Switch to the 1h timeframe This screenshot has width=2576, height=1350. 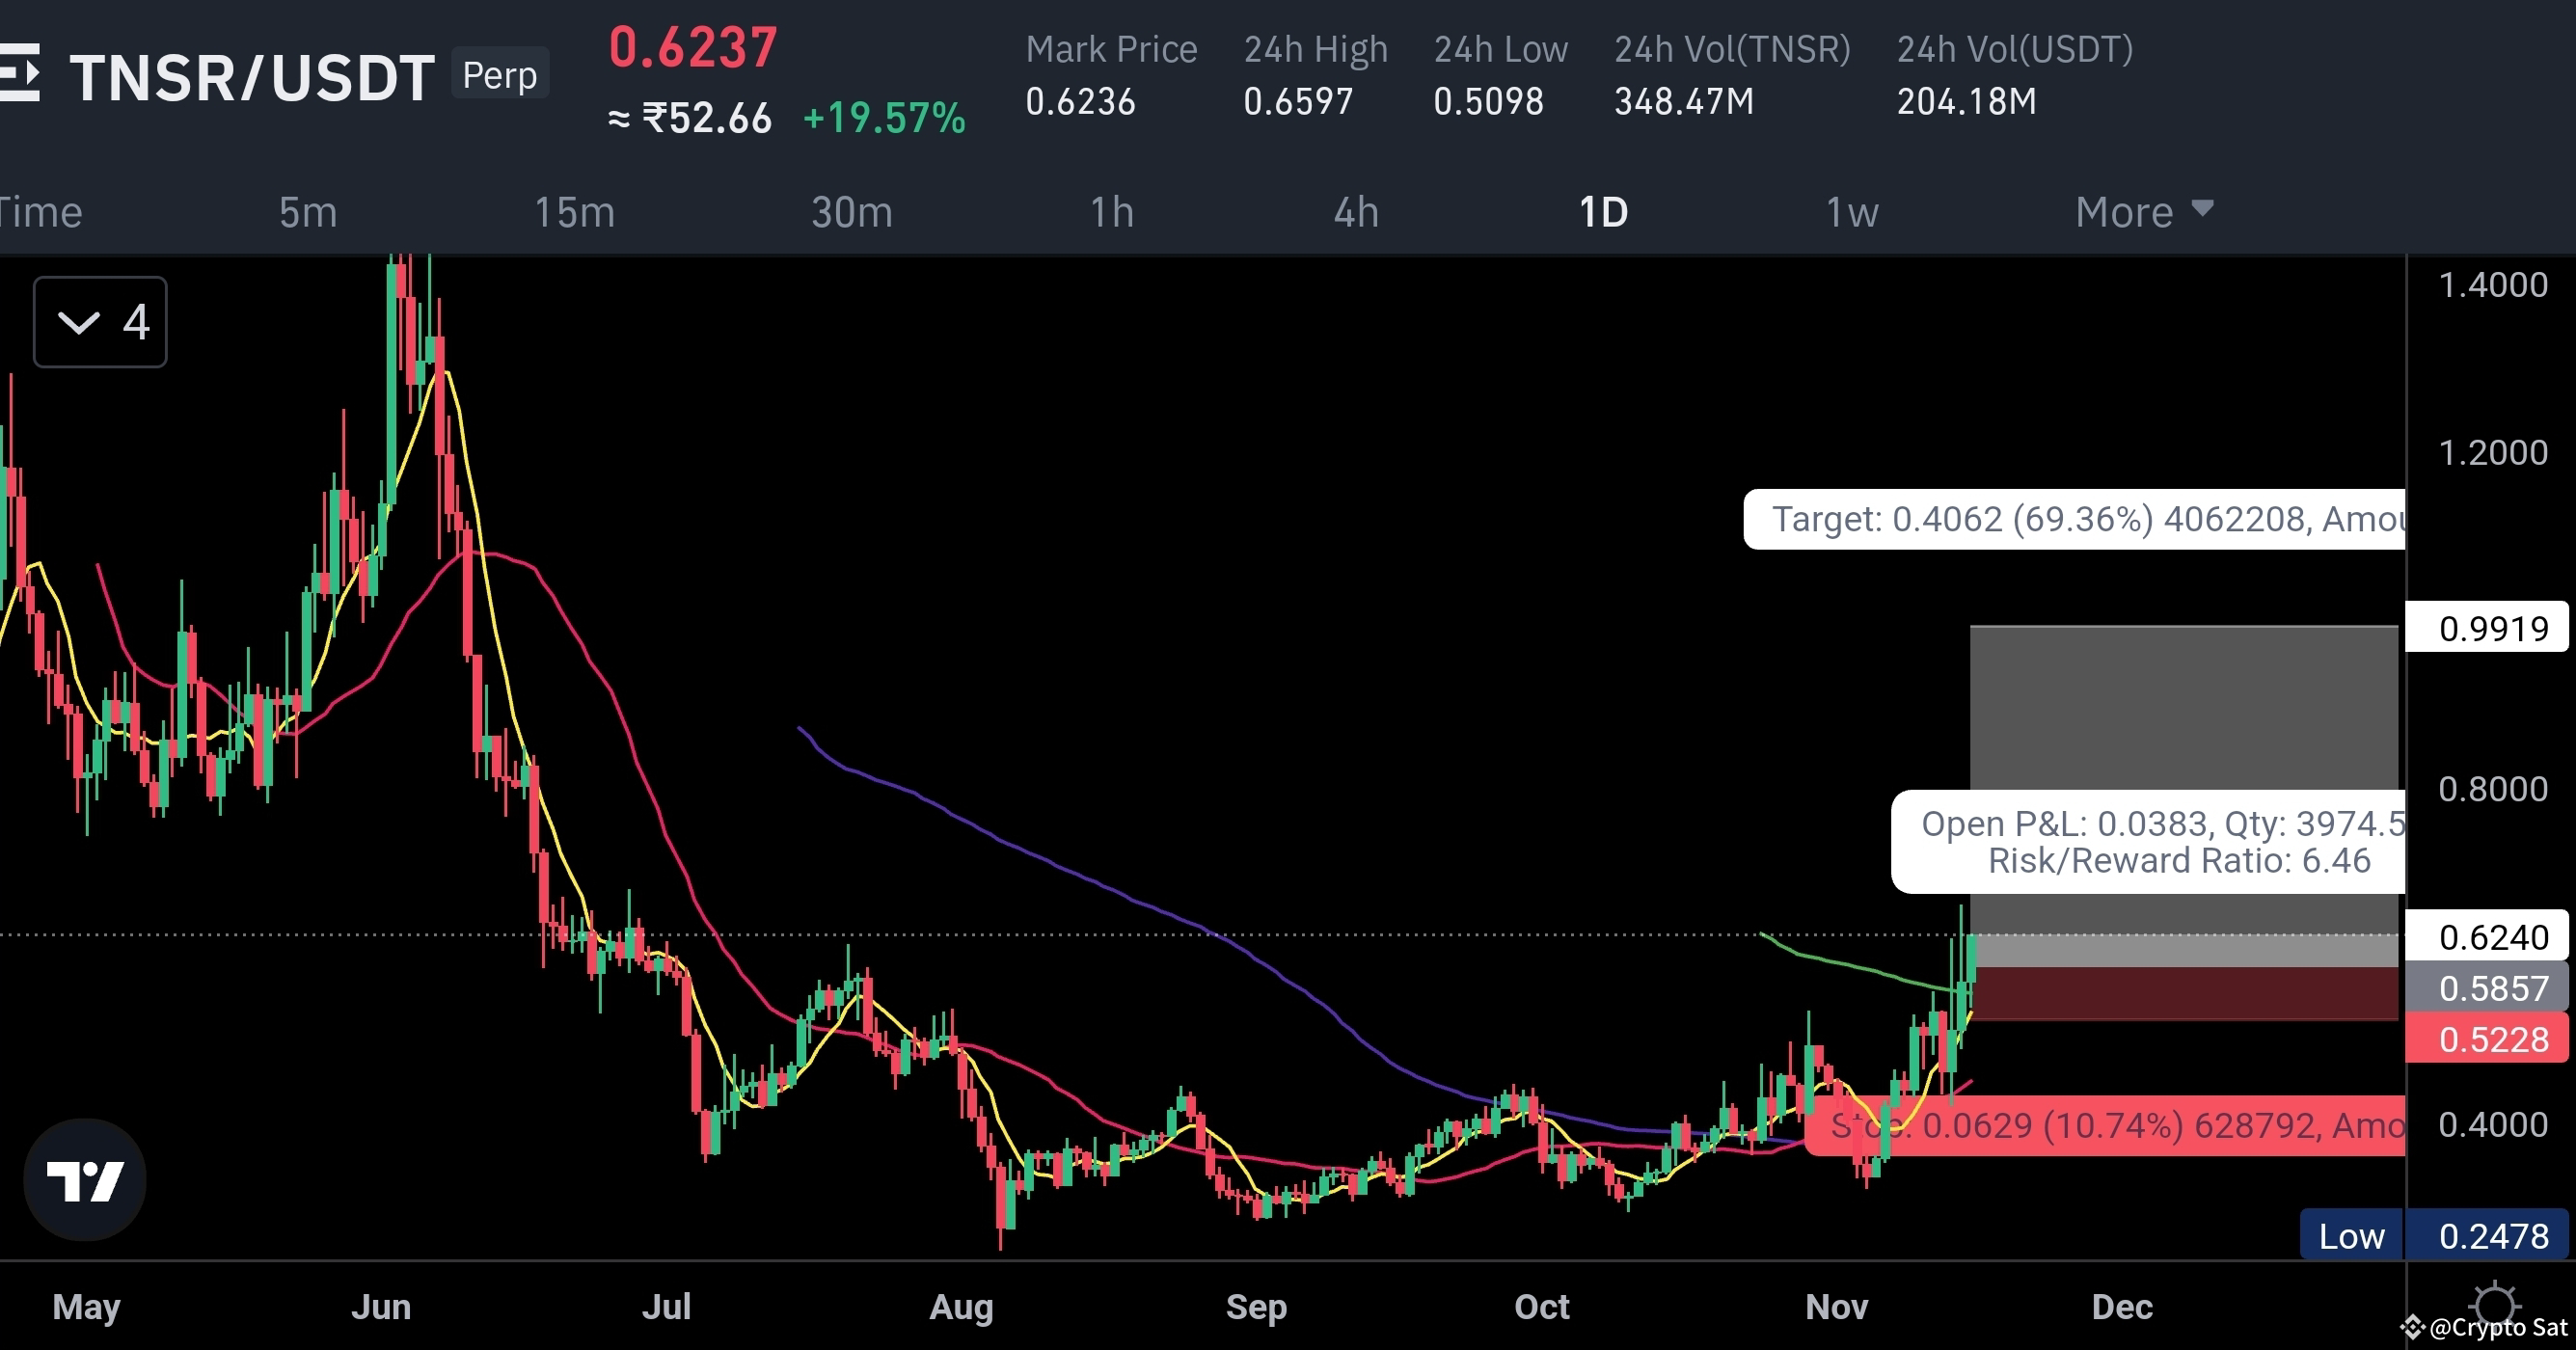point(1112,212)
